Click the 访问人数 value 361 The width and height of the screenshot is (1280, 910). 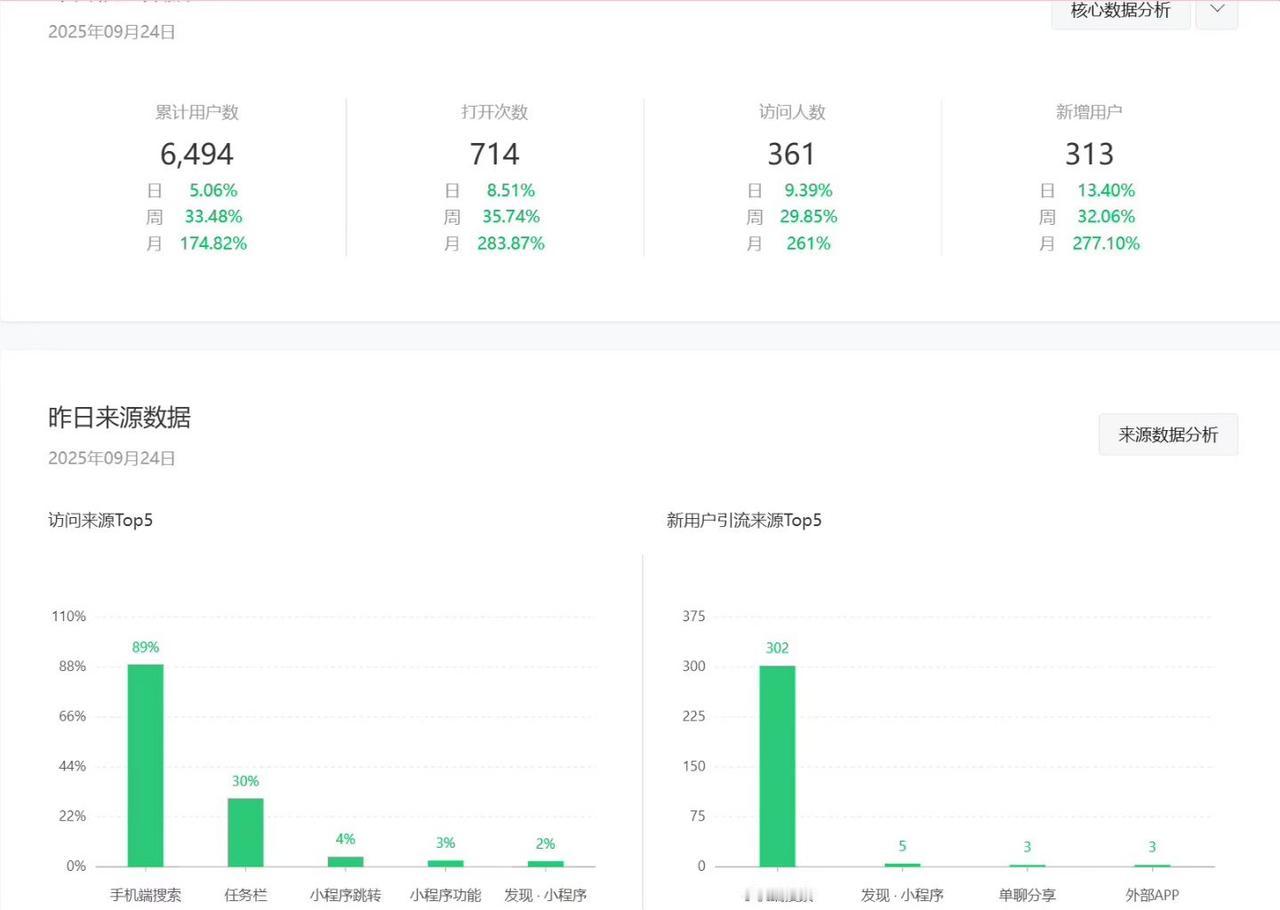(792, 154)
